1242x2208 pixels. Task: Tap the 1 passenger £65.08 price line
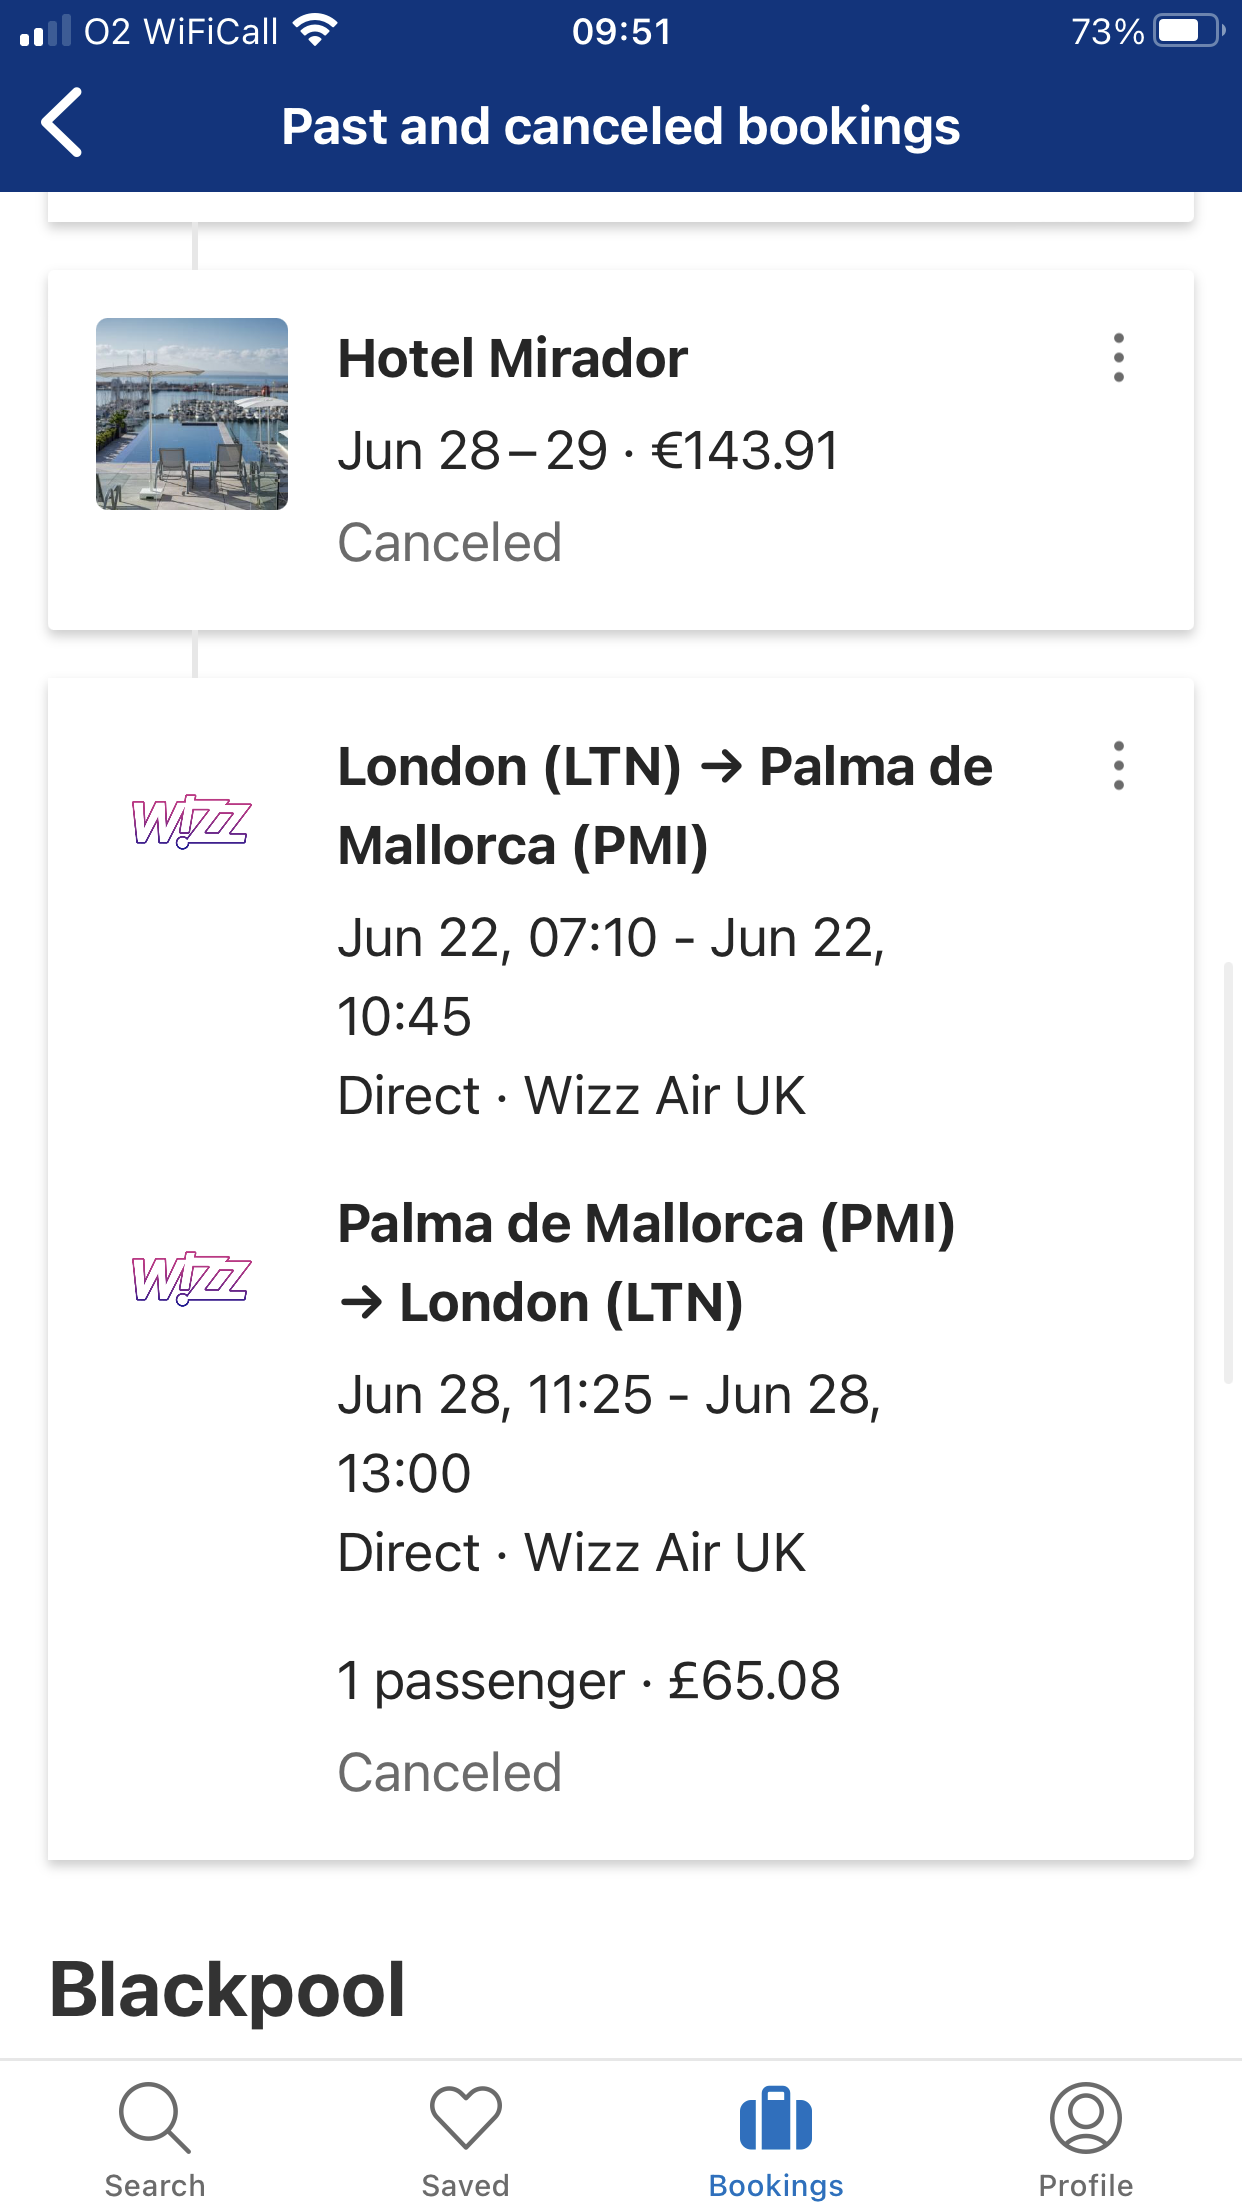[588, 1681]
